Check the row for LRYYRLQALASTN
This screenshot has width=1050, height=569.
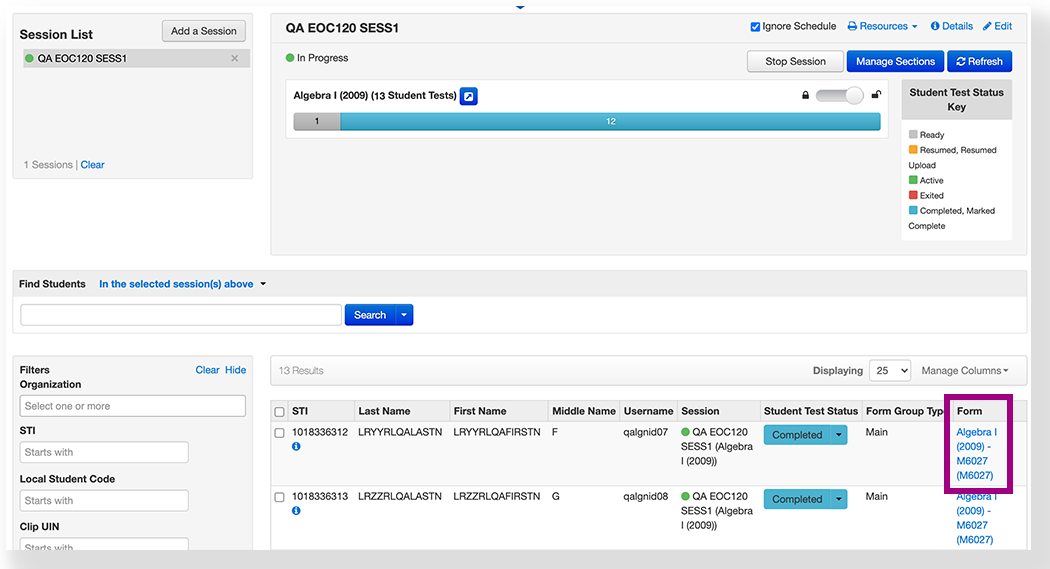(279, 433)
